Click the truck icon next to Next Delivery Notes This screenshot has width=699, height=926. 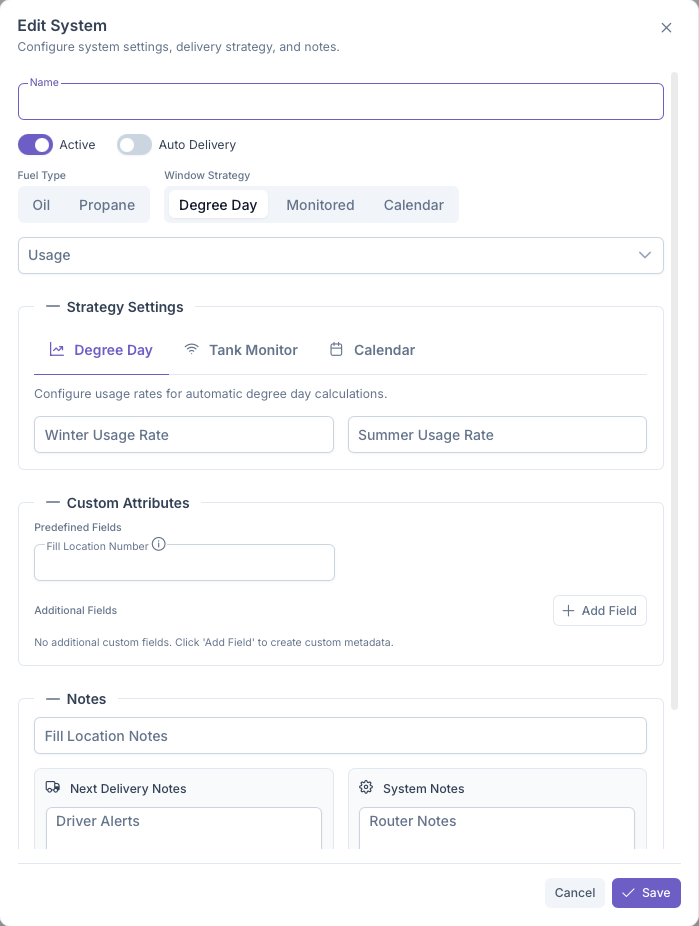click(53, 788)
